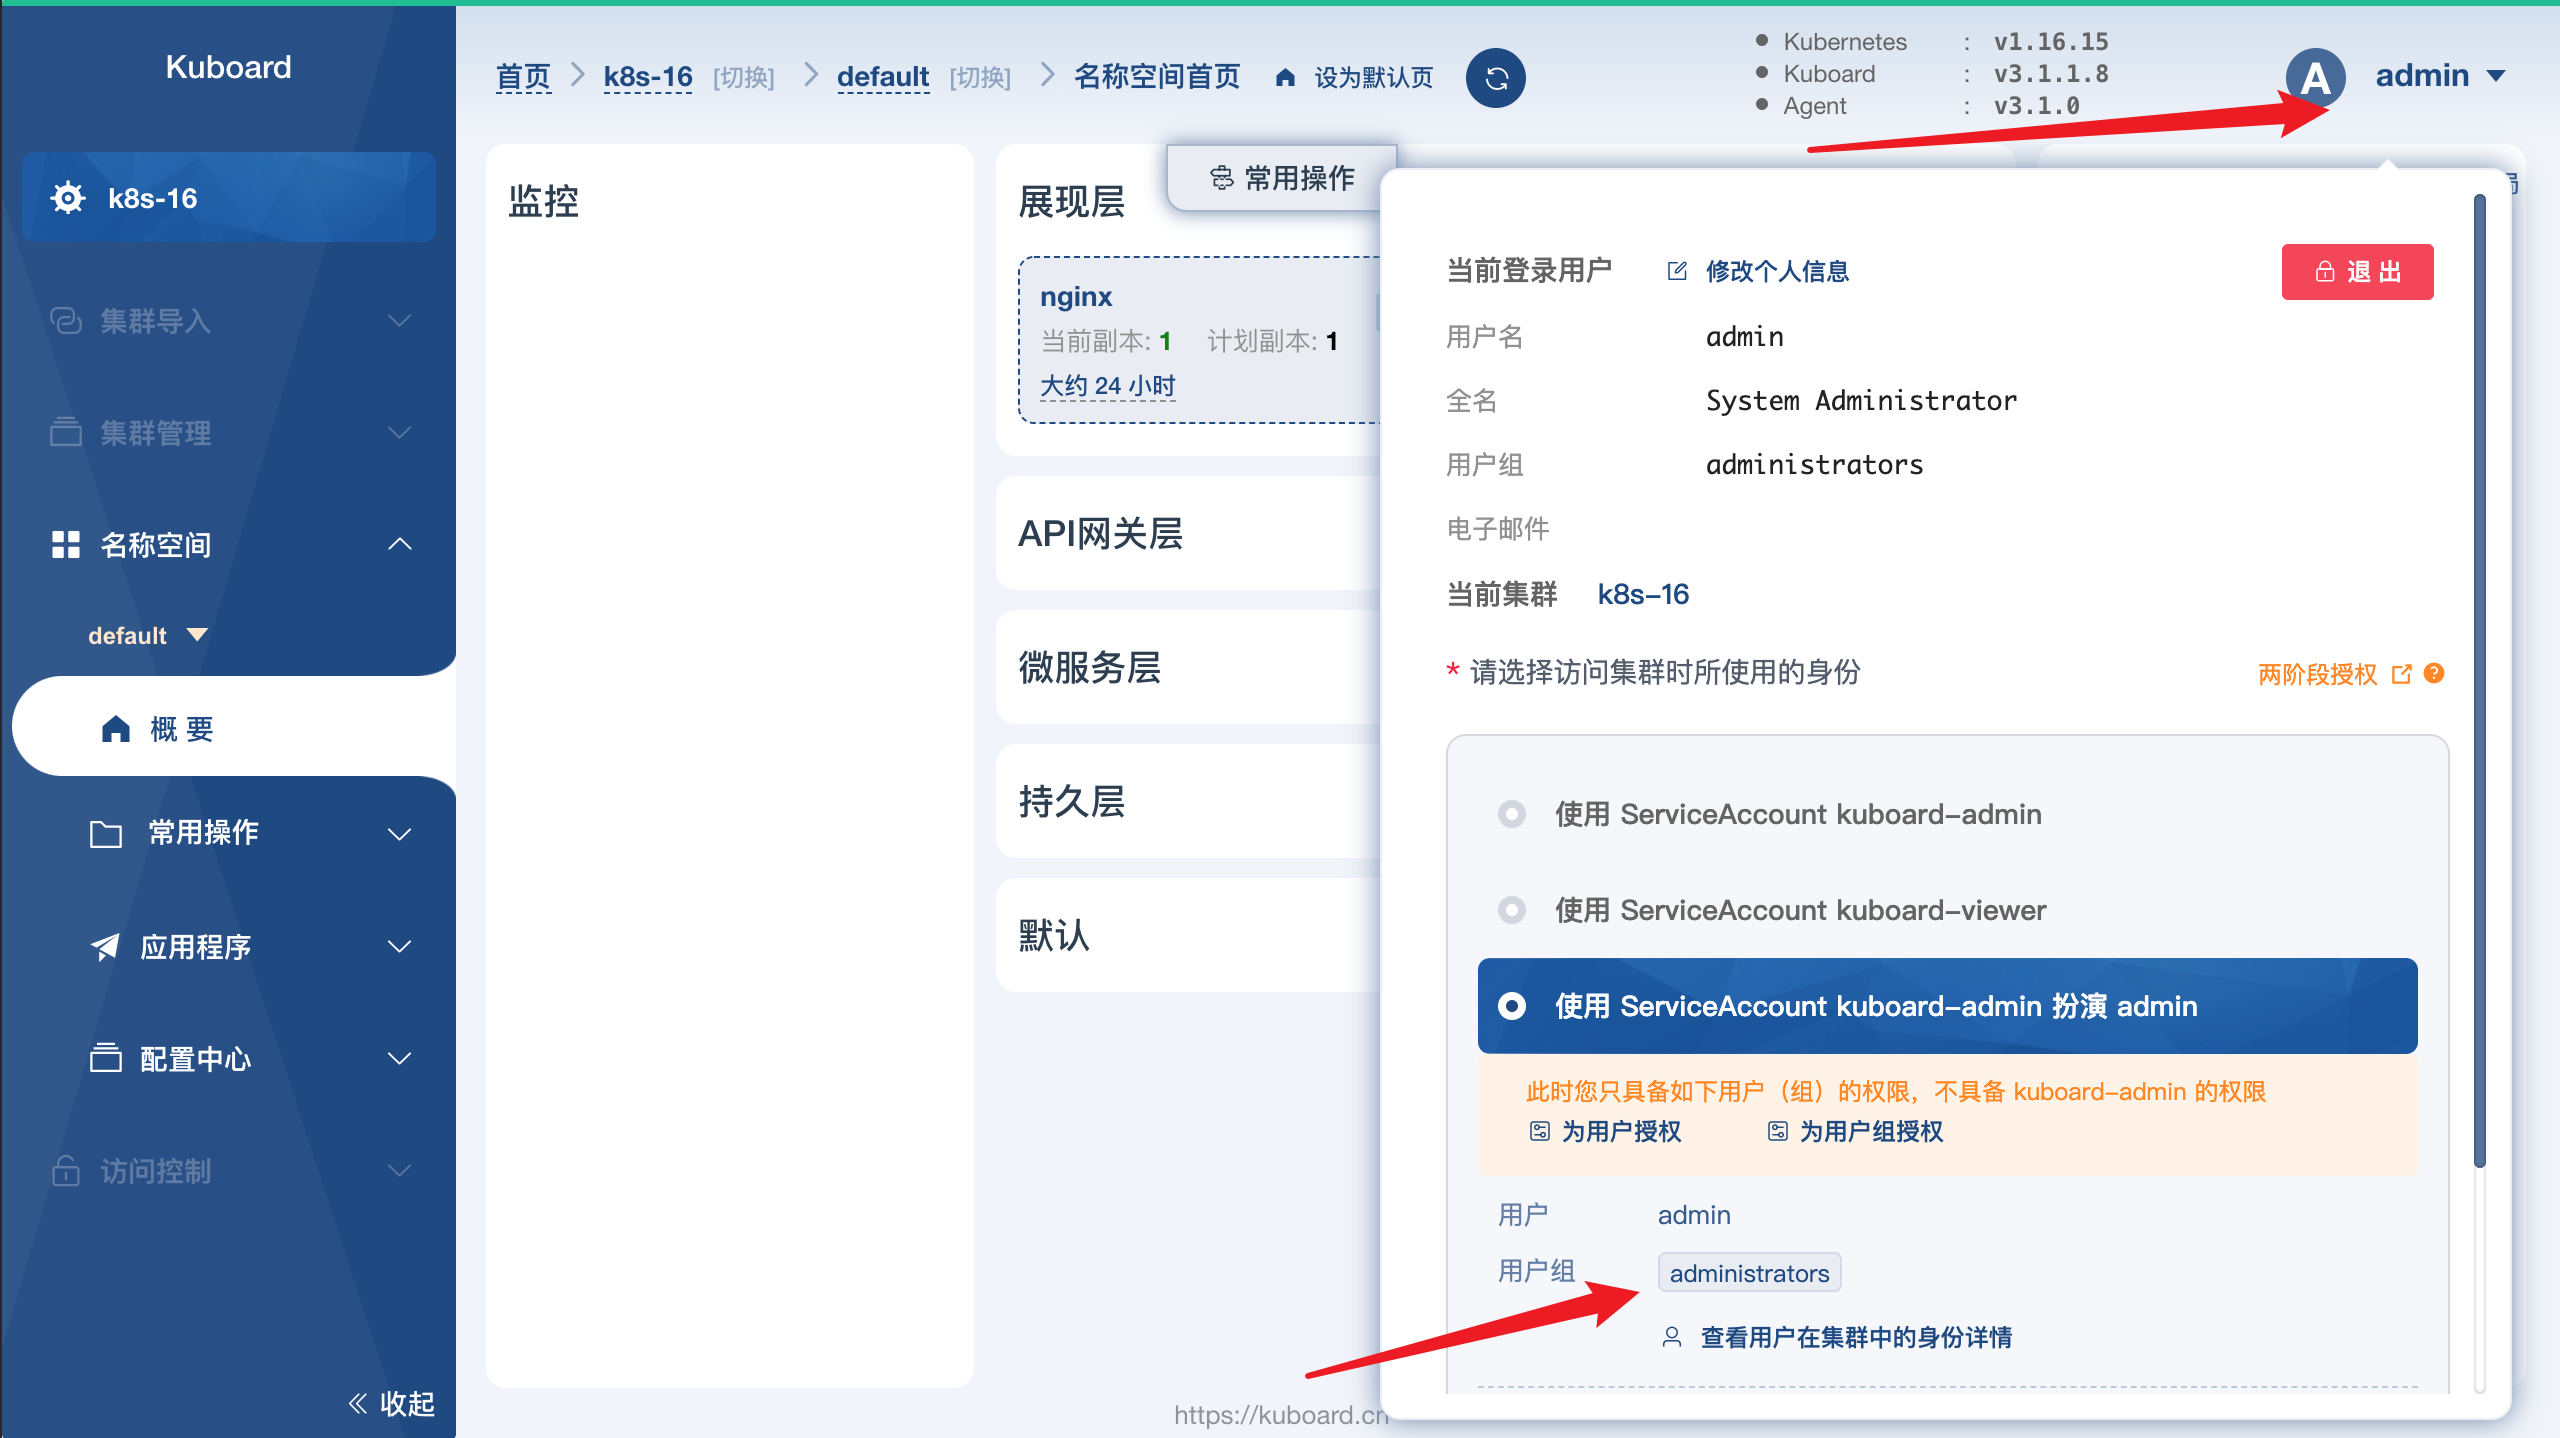Expand the 常用操作 sidebar chevron
Screen dimensions: 2560x1438
[x=400, y=834]
